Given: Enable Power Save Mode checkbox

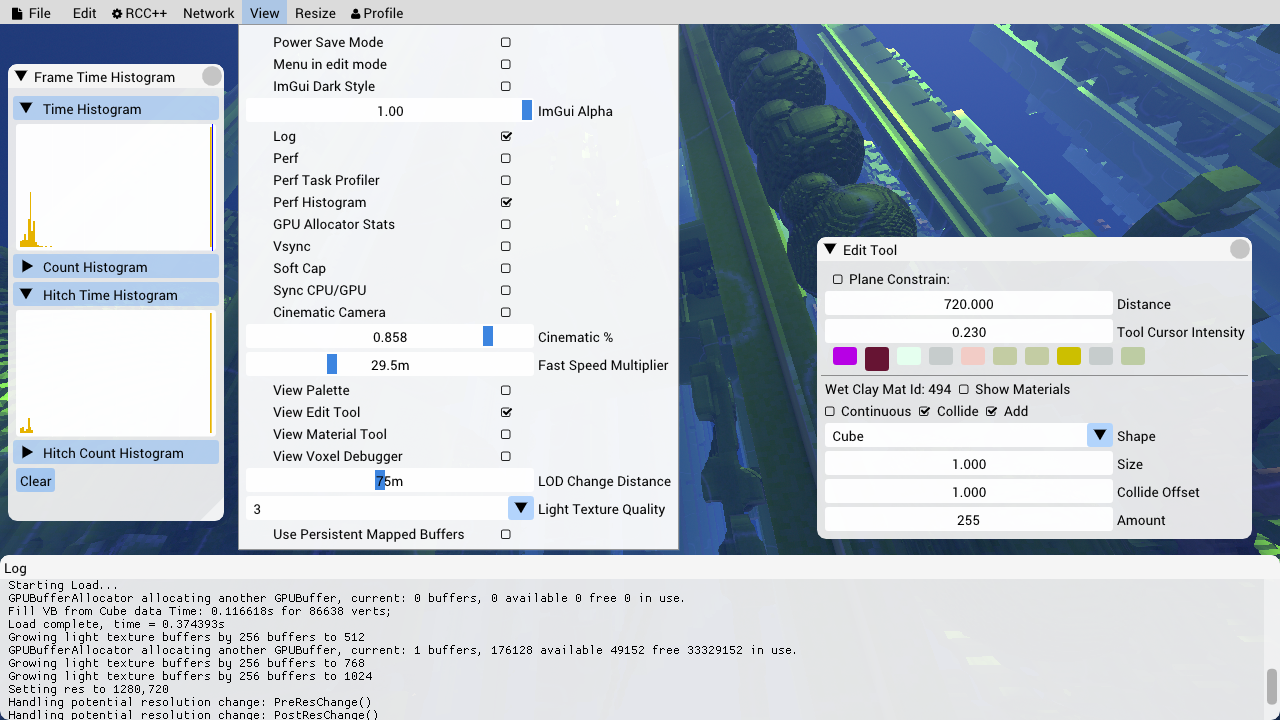Looking at the screenshot, I should tap(506, 42).
